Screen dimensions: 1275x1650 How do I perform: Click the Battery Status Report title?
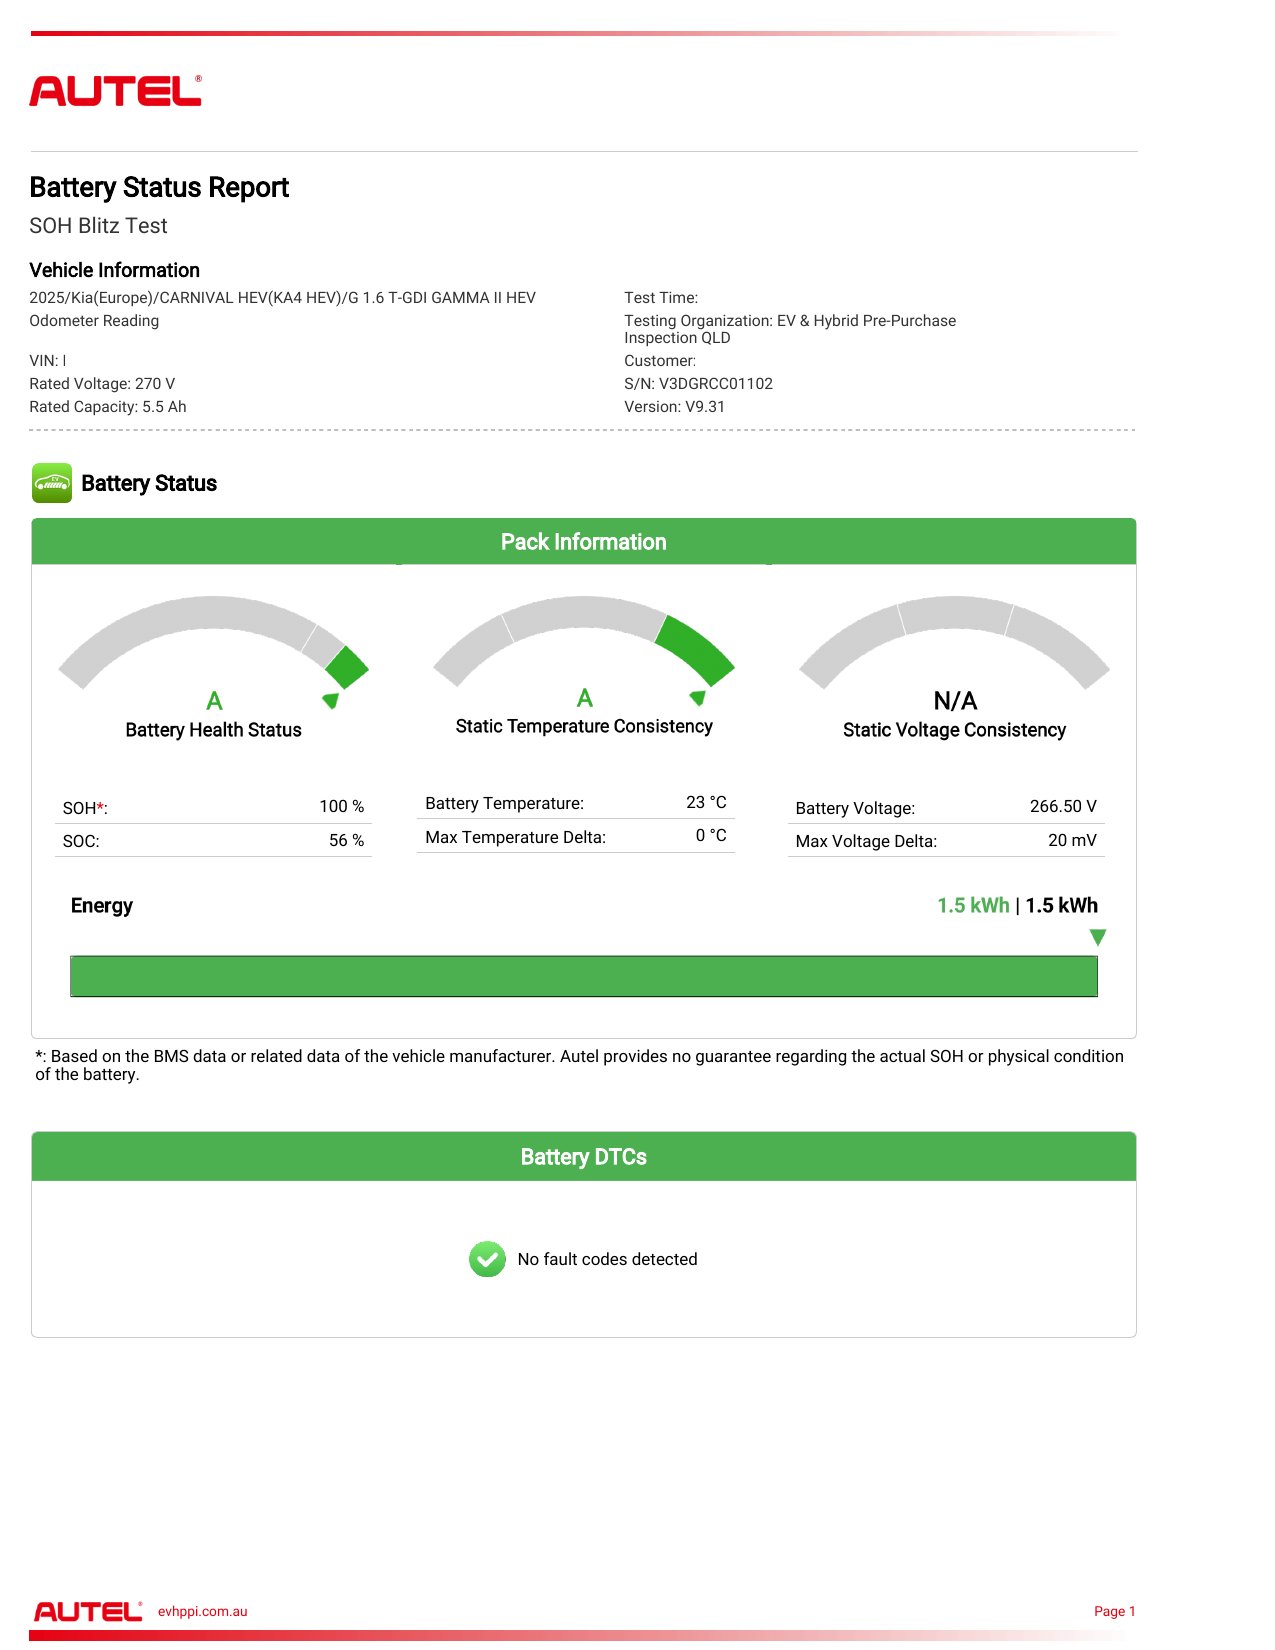tap(159, 188)
